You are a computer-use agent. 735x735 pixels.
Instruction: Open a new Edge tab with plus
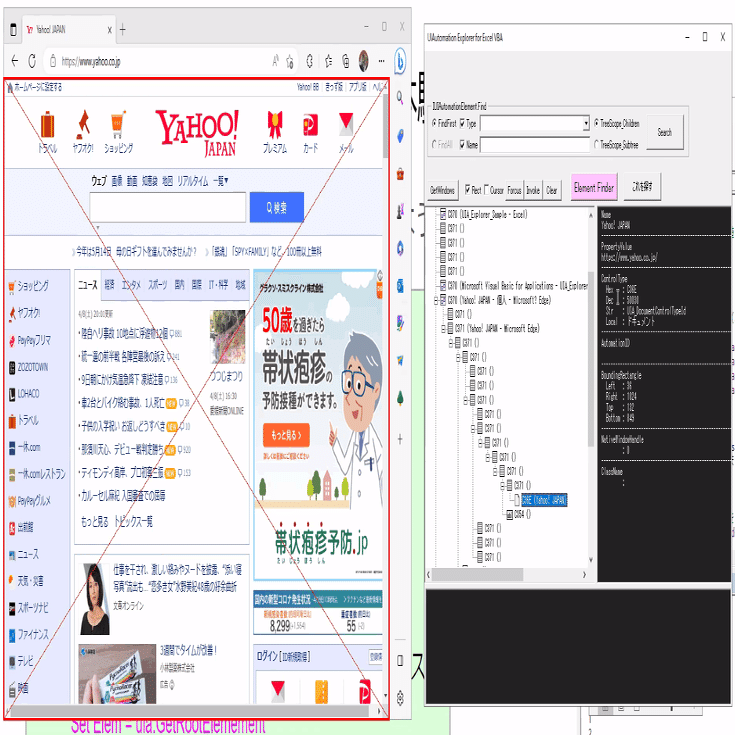point(122,30)
